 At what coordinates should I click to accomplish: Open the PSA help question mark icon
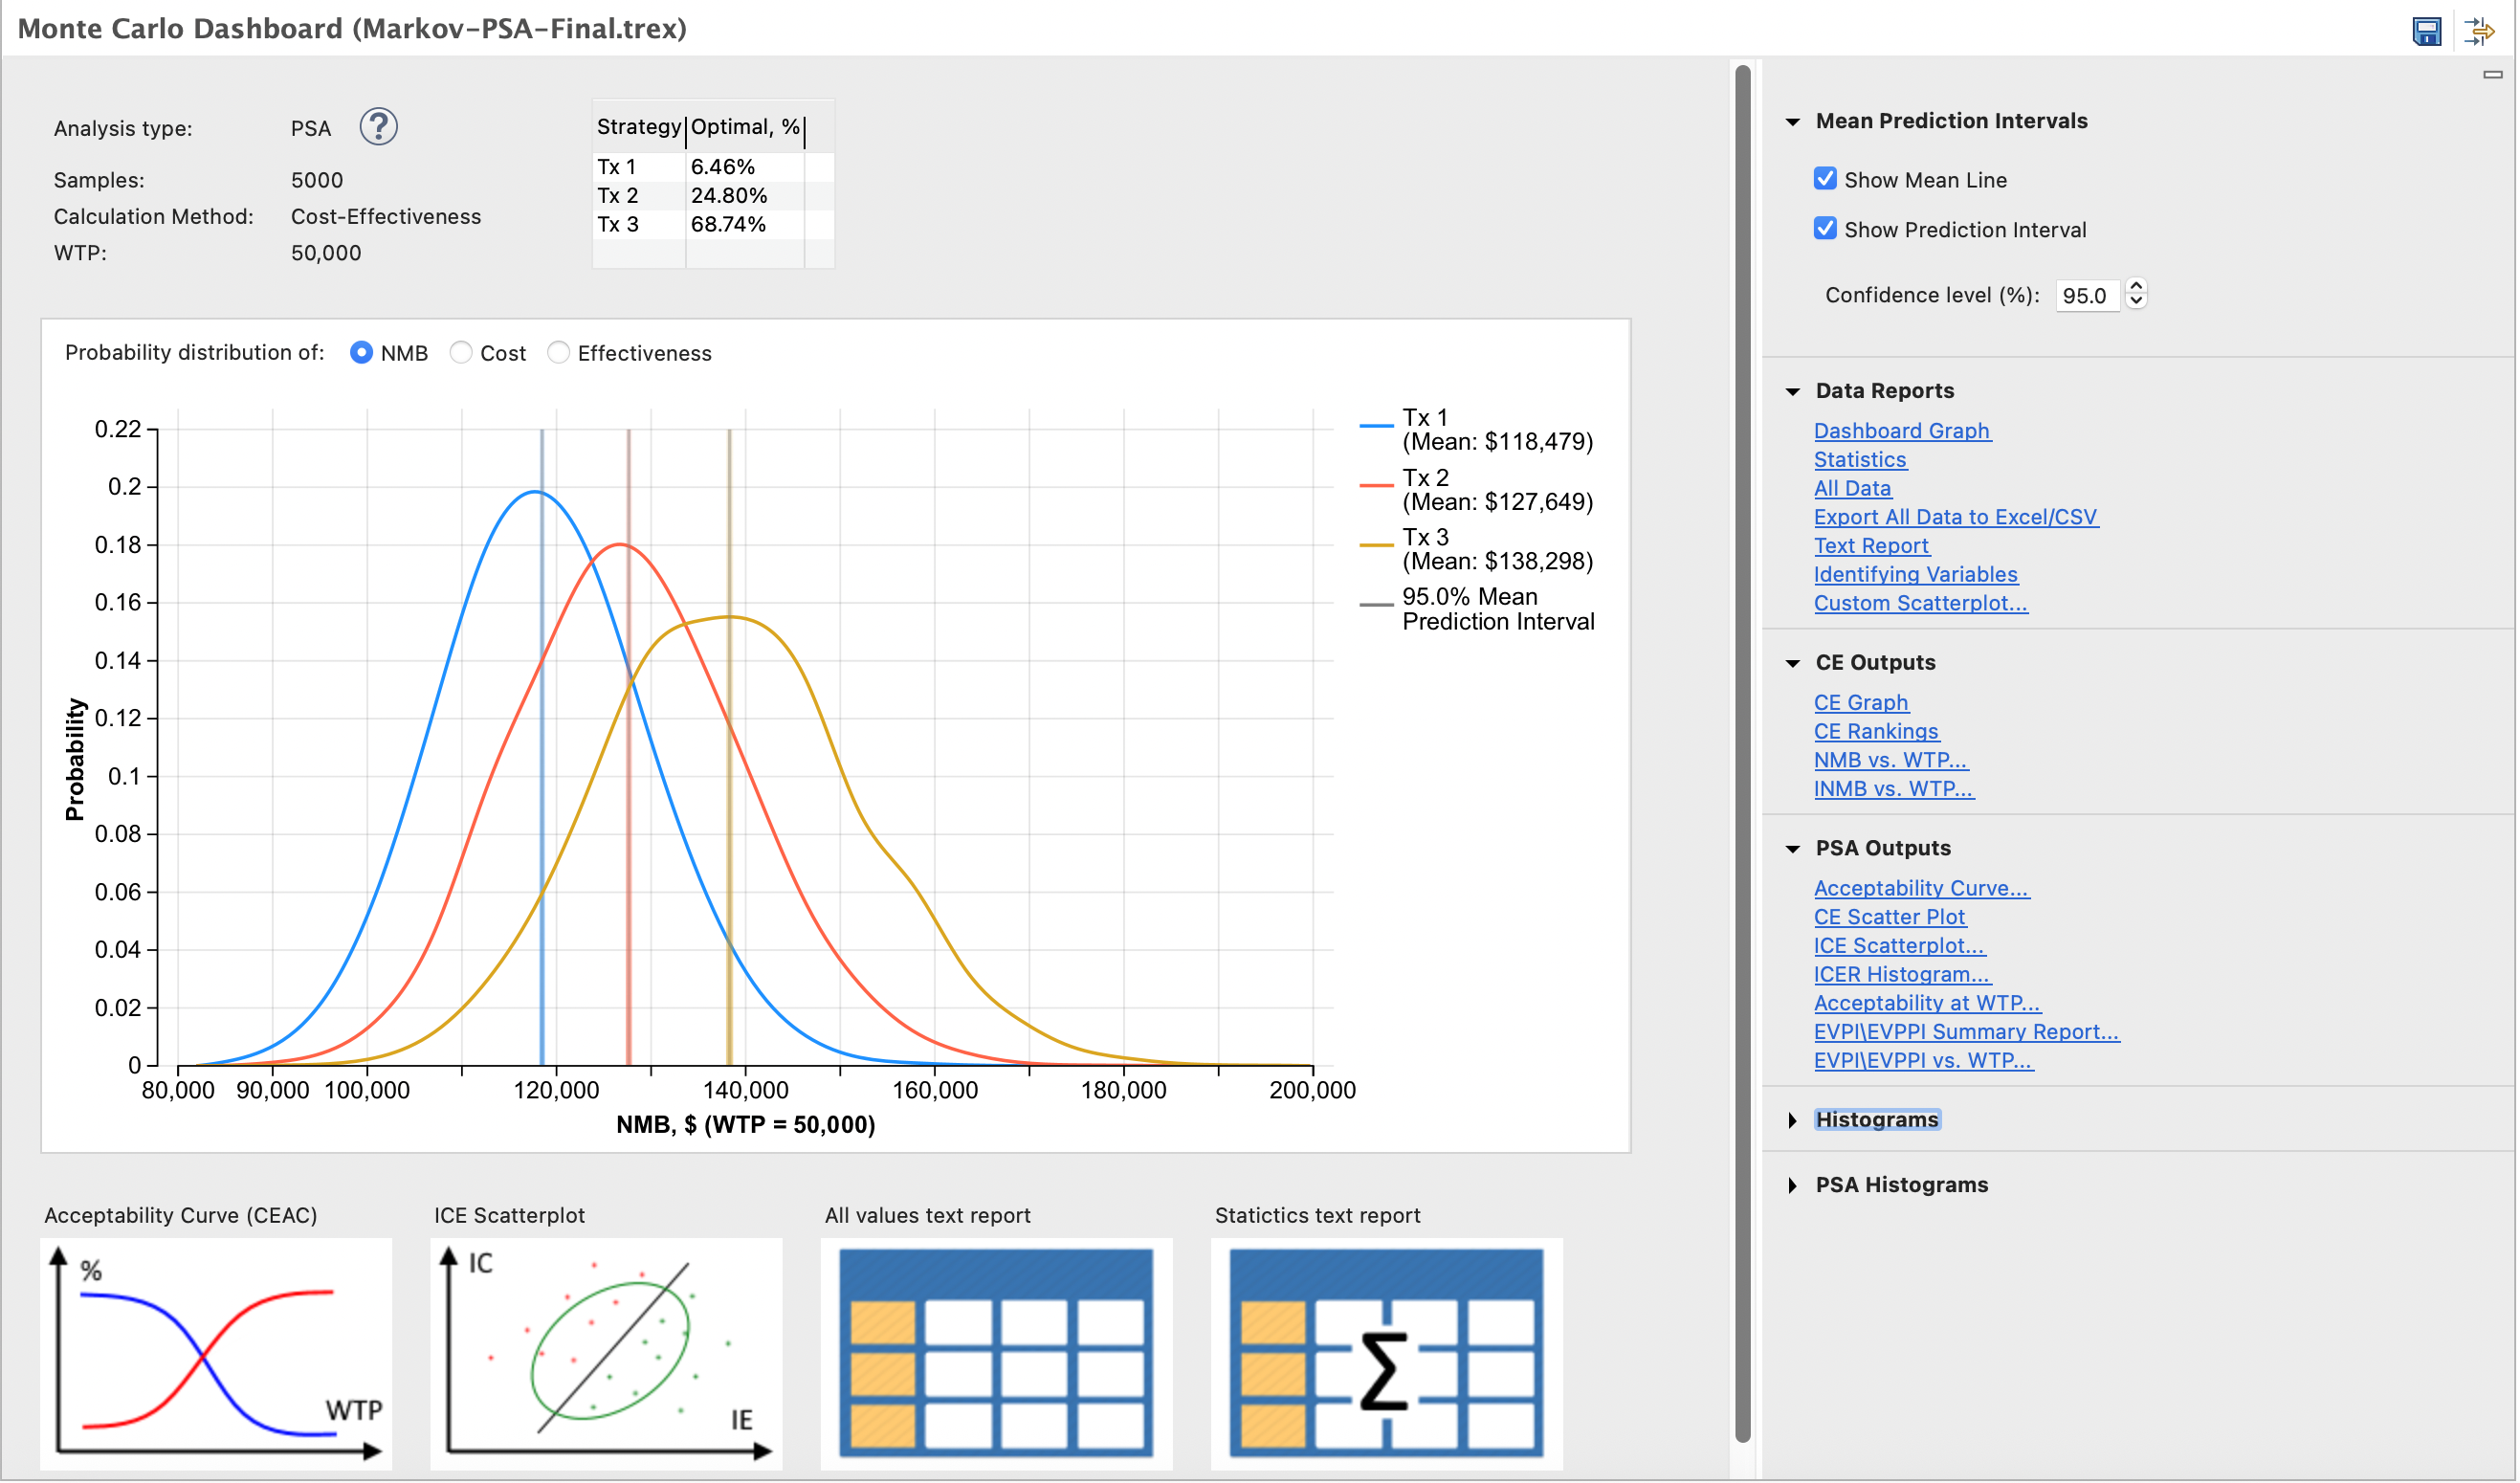(x=378, y=127)
